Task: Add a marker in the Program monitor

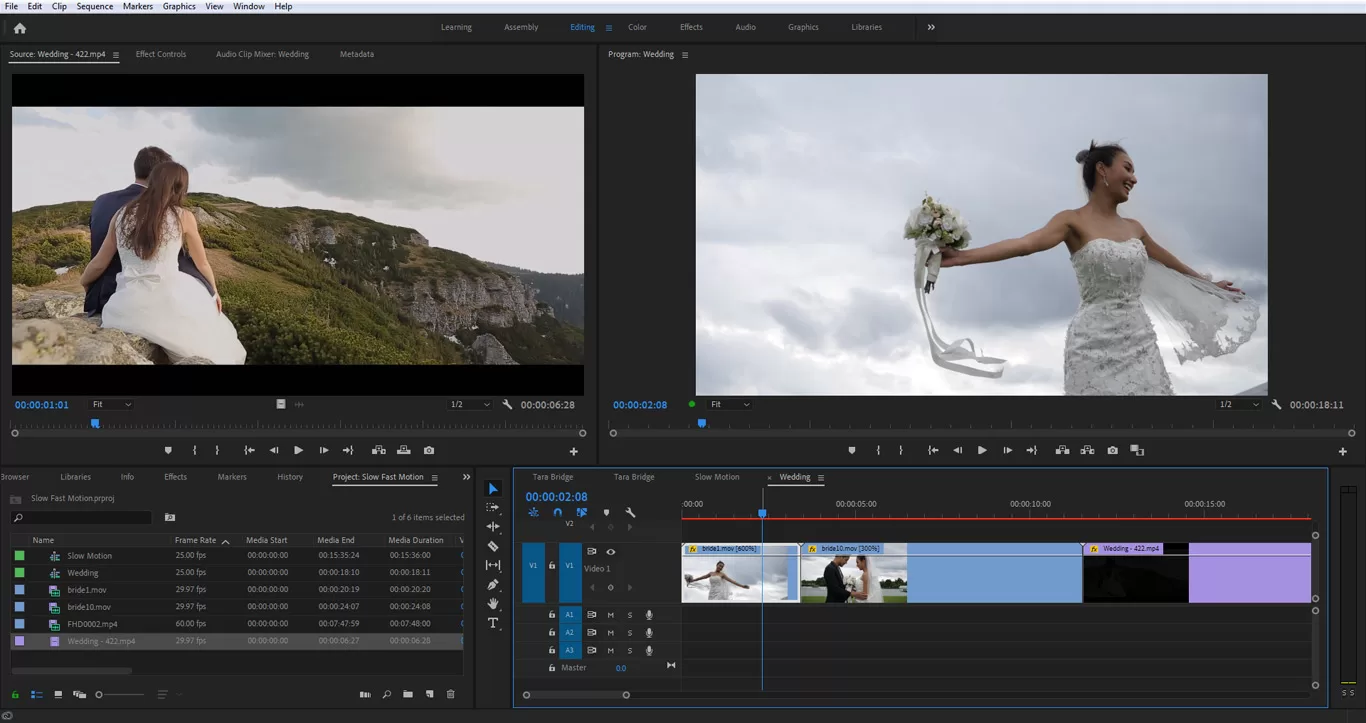Action: (x=852, y=450)
